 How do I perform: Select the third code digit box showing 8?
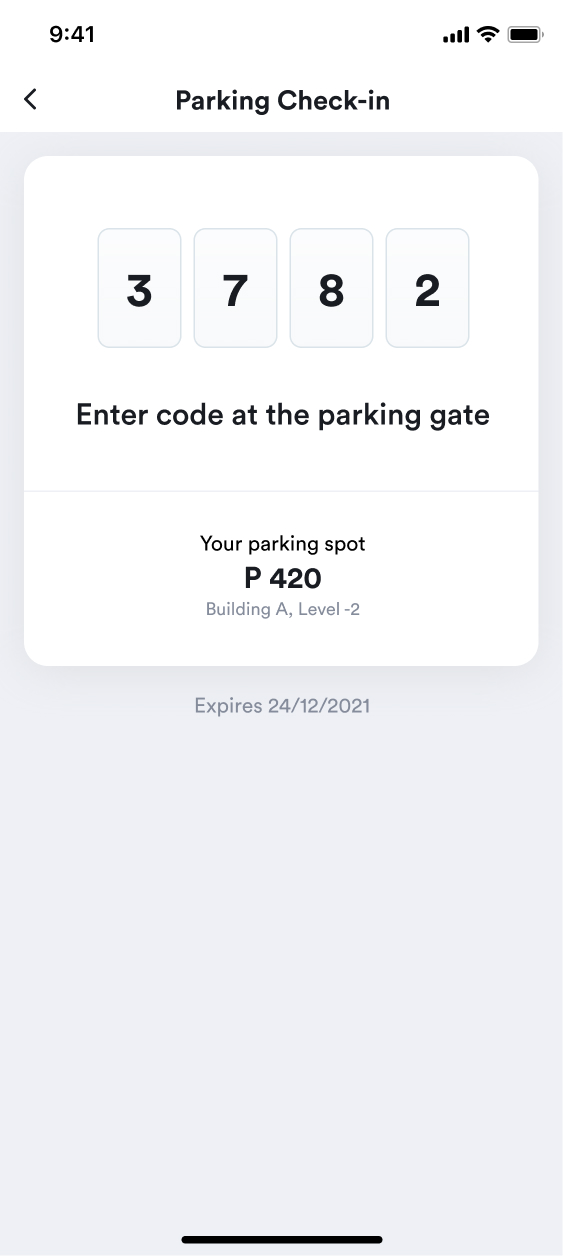point(331,288)
